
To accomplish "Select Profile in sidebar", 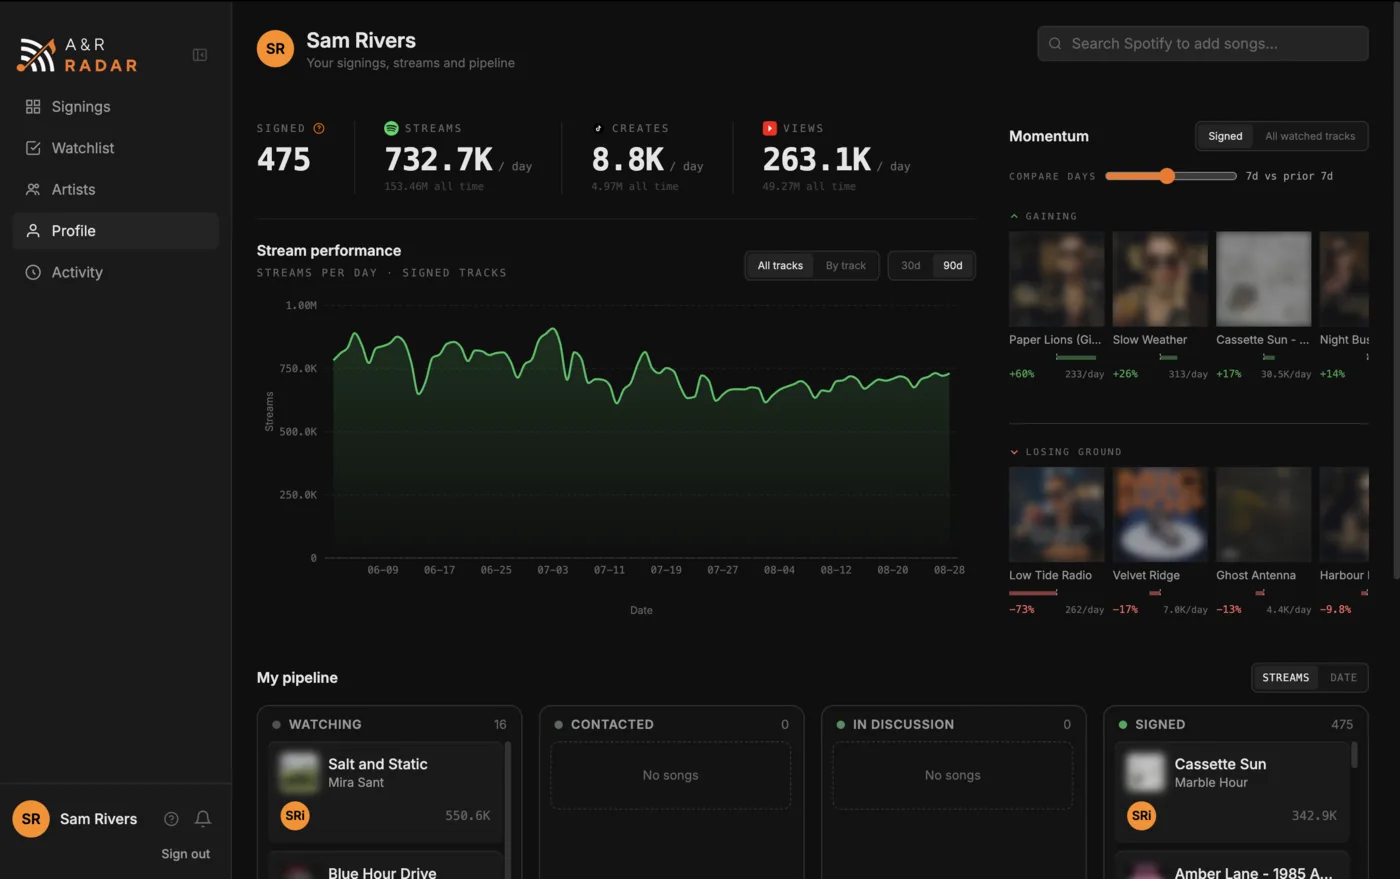I will 115,231.
